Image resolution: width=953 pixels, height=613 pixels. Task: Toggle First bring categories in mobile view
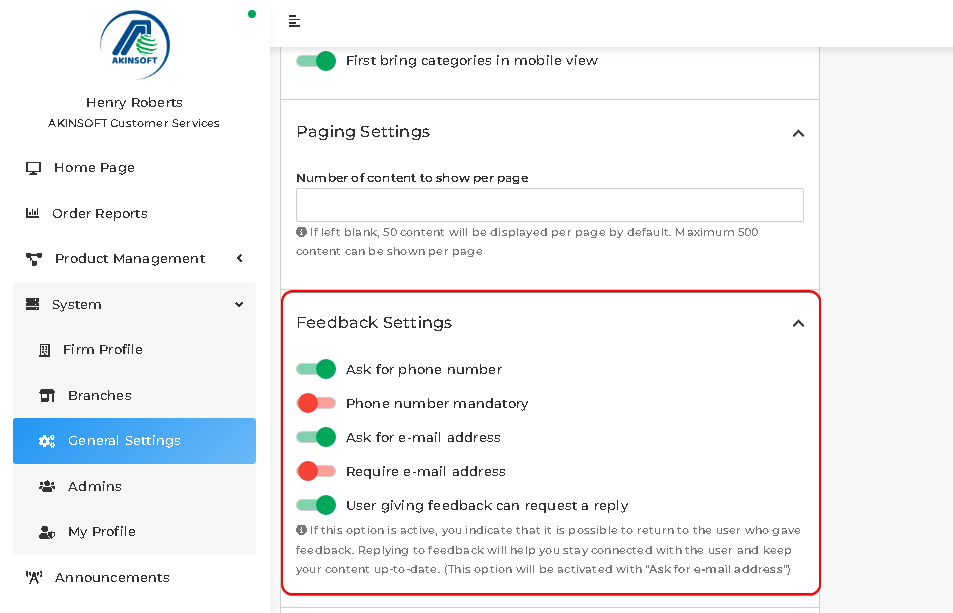(x=316, y=61)
